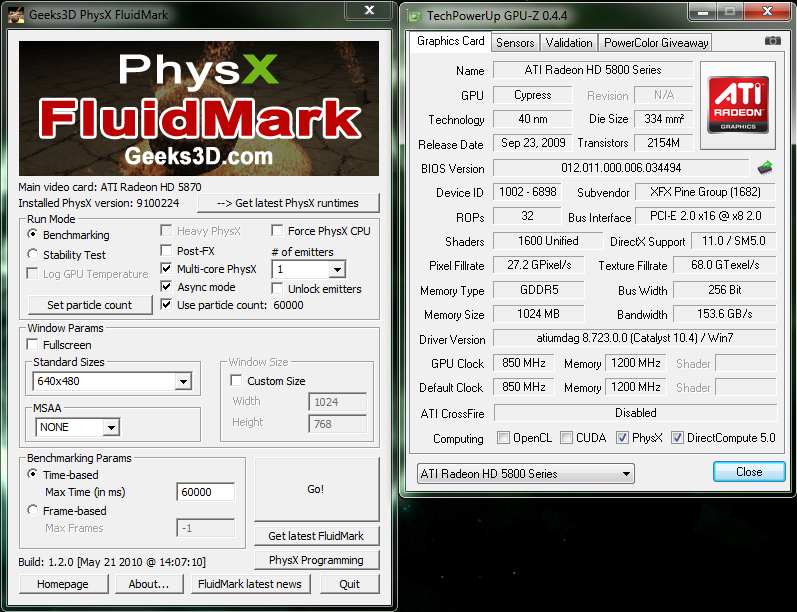Expand the MSAA NONE dropdown
Viewport: 797px width, 612px height.
(111, 427)
